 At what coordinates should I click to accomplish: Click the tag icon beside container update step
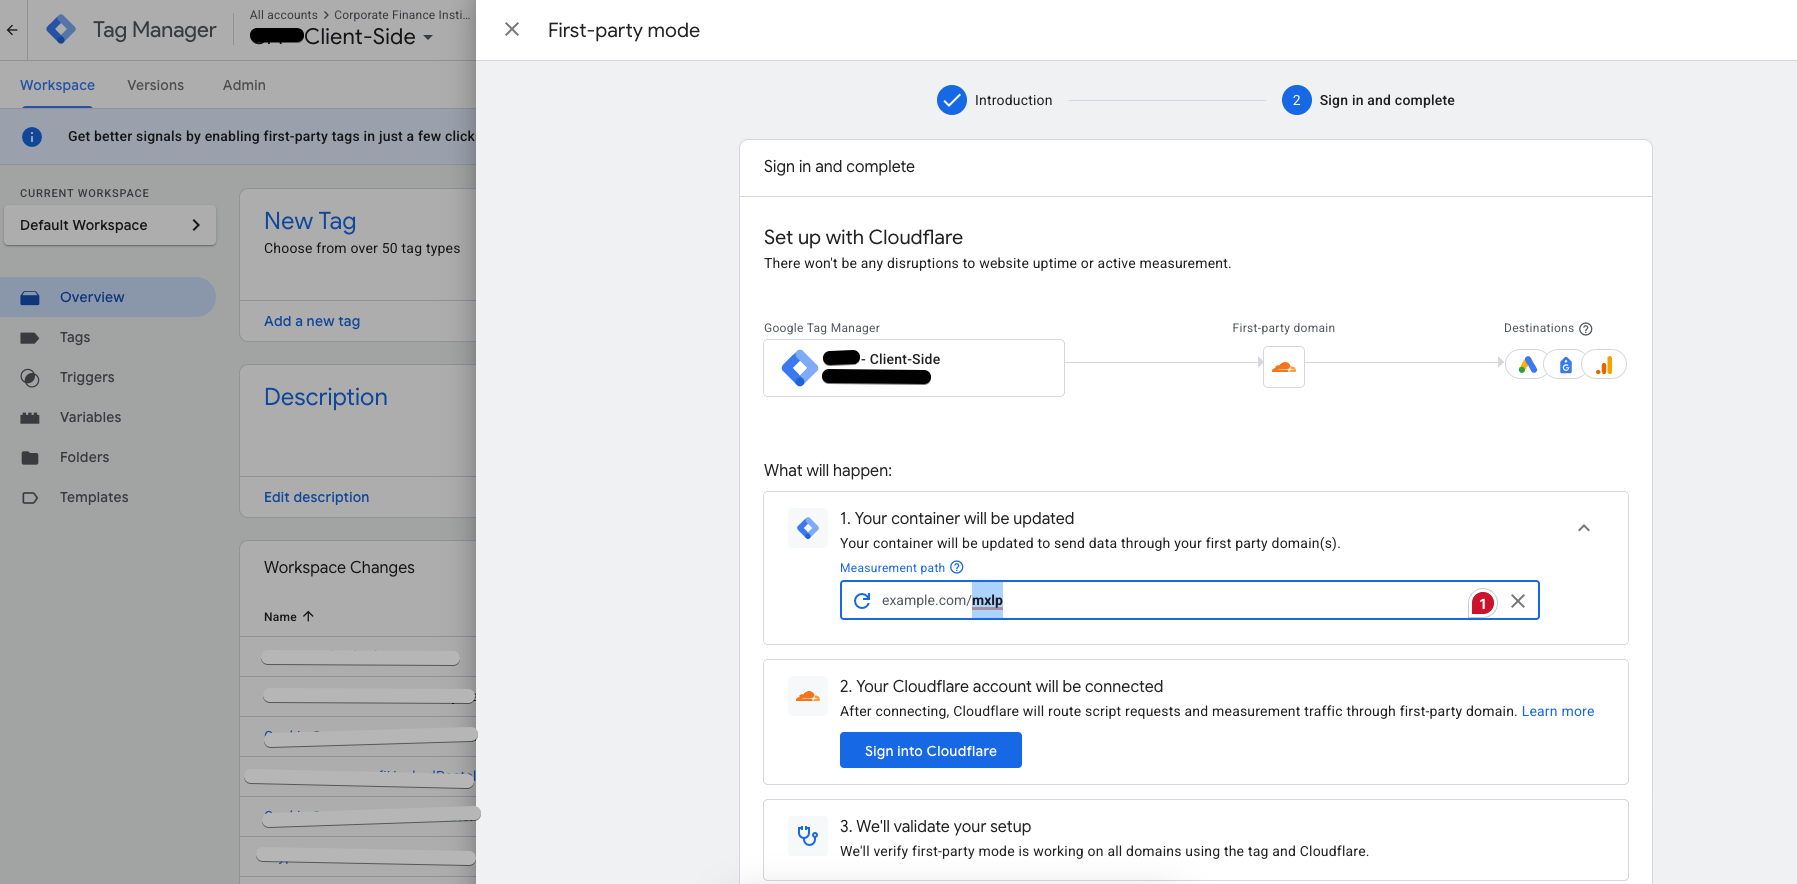(x=808, y=528)
